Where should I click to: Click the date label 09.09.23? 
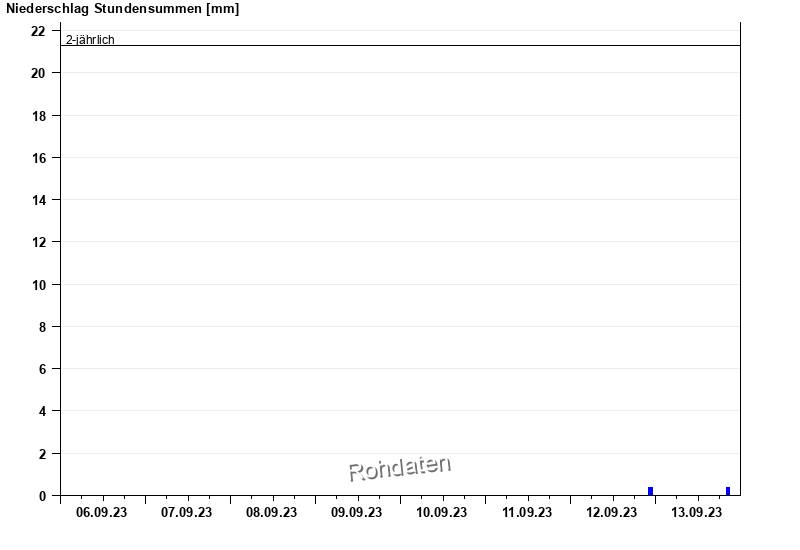point(357,512)
